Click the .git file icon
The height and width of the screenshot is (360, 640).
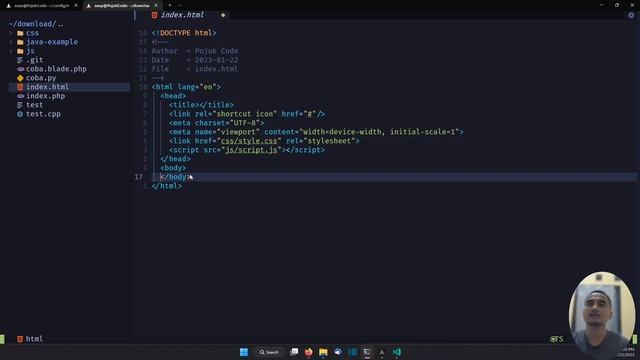tap(20, 60)
